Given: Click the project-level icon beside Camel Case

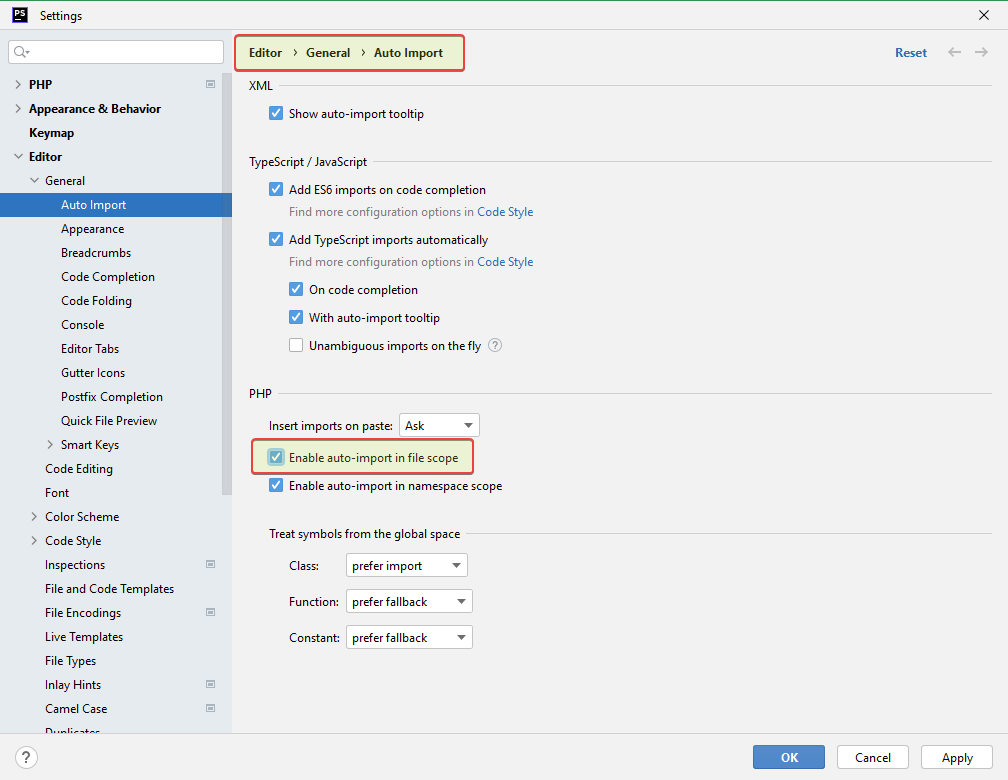Looking at the screenshot, I should (x=210, y=709).
